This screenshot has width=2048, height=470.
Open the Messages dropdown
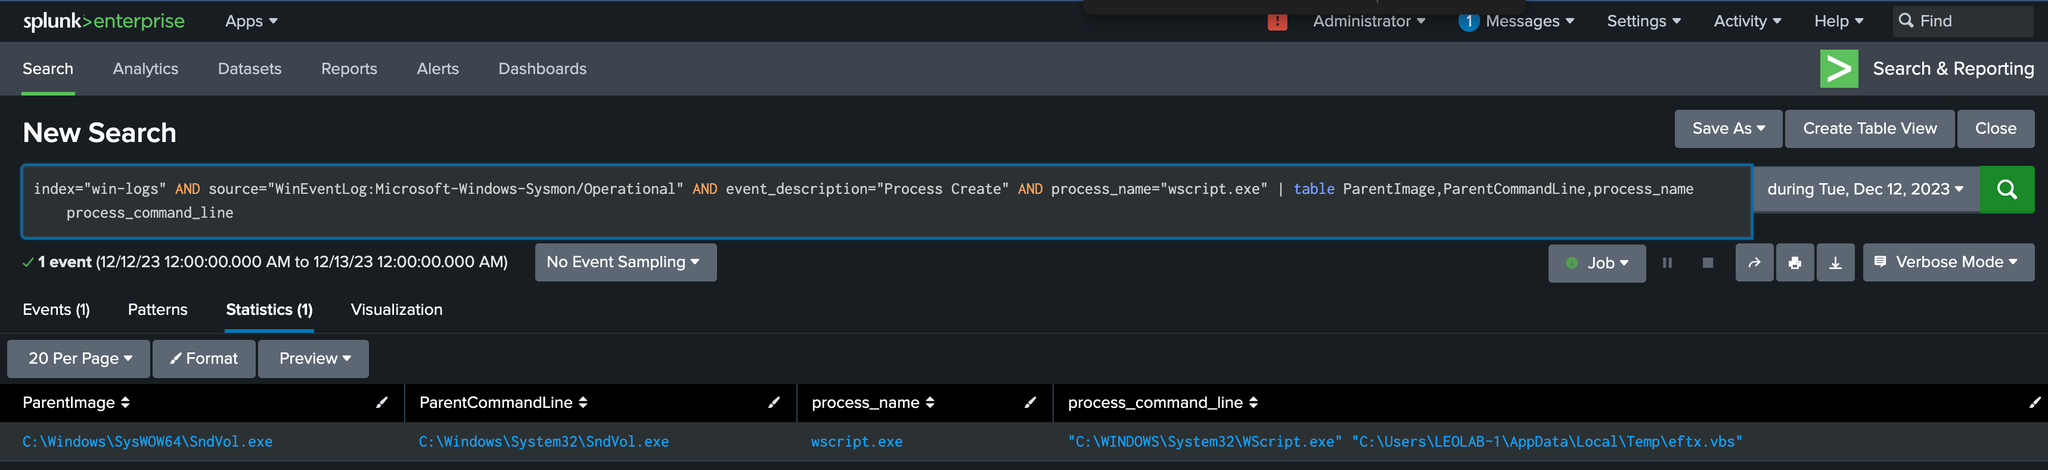click(x=1530, y=21)
